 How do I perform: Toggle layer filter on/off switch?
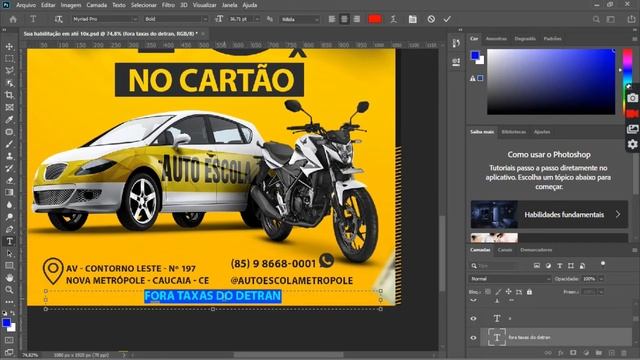coord(603,264)
